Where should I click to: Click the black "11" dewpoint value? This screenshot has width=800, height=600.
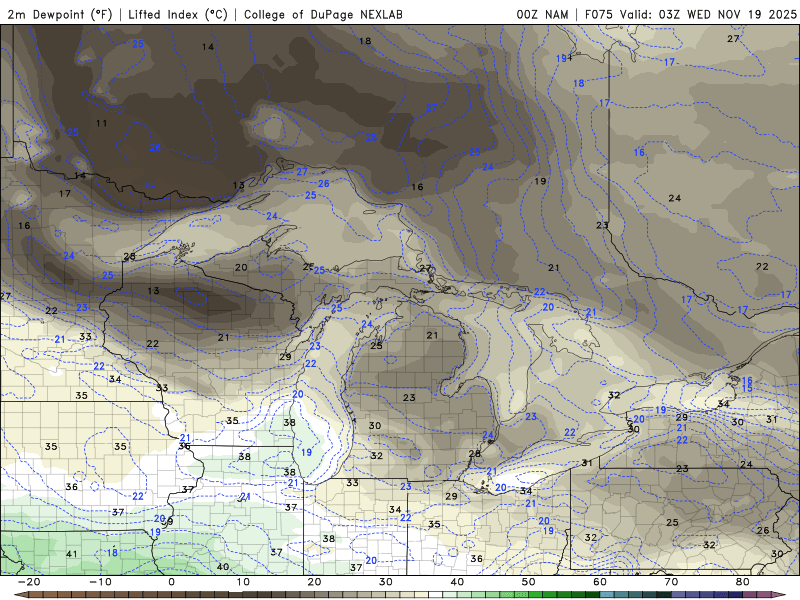[x=102, y=123]
